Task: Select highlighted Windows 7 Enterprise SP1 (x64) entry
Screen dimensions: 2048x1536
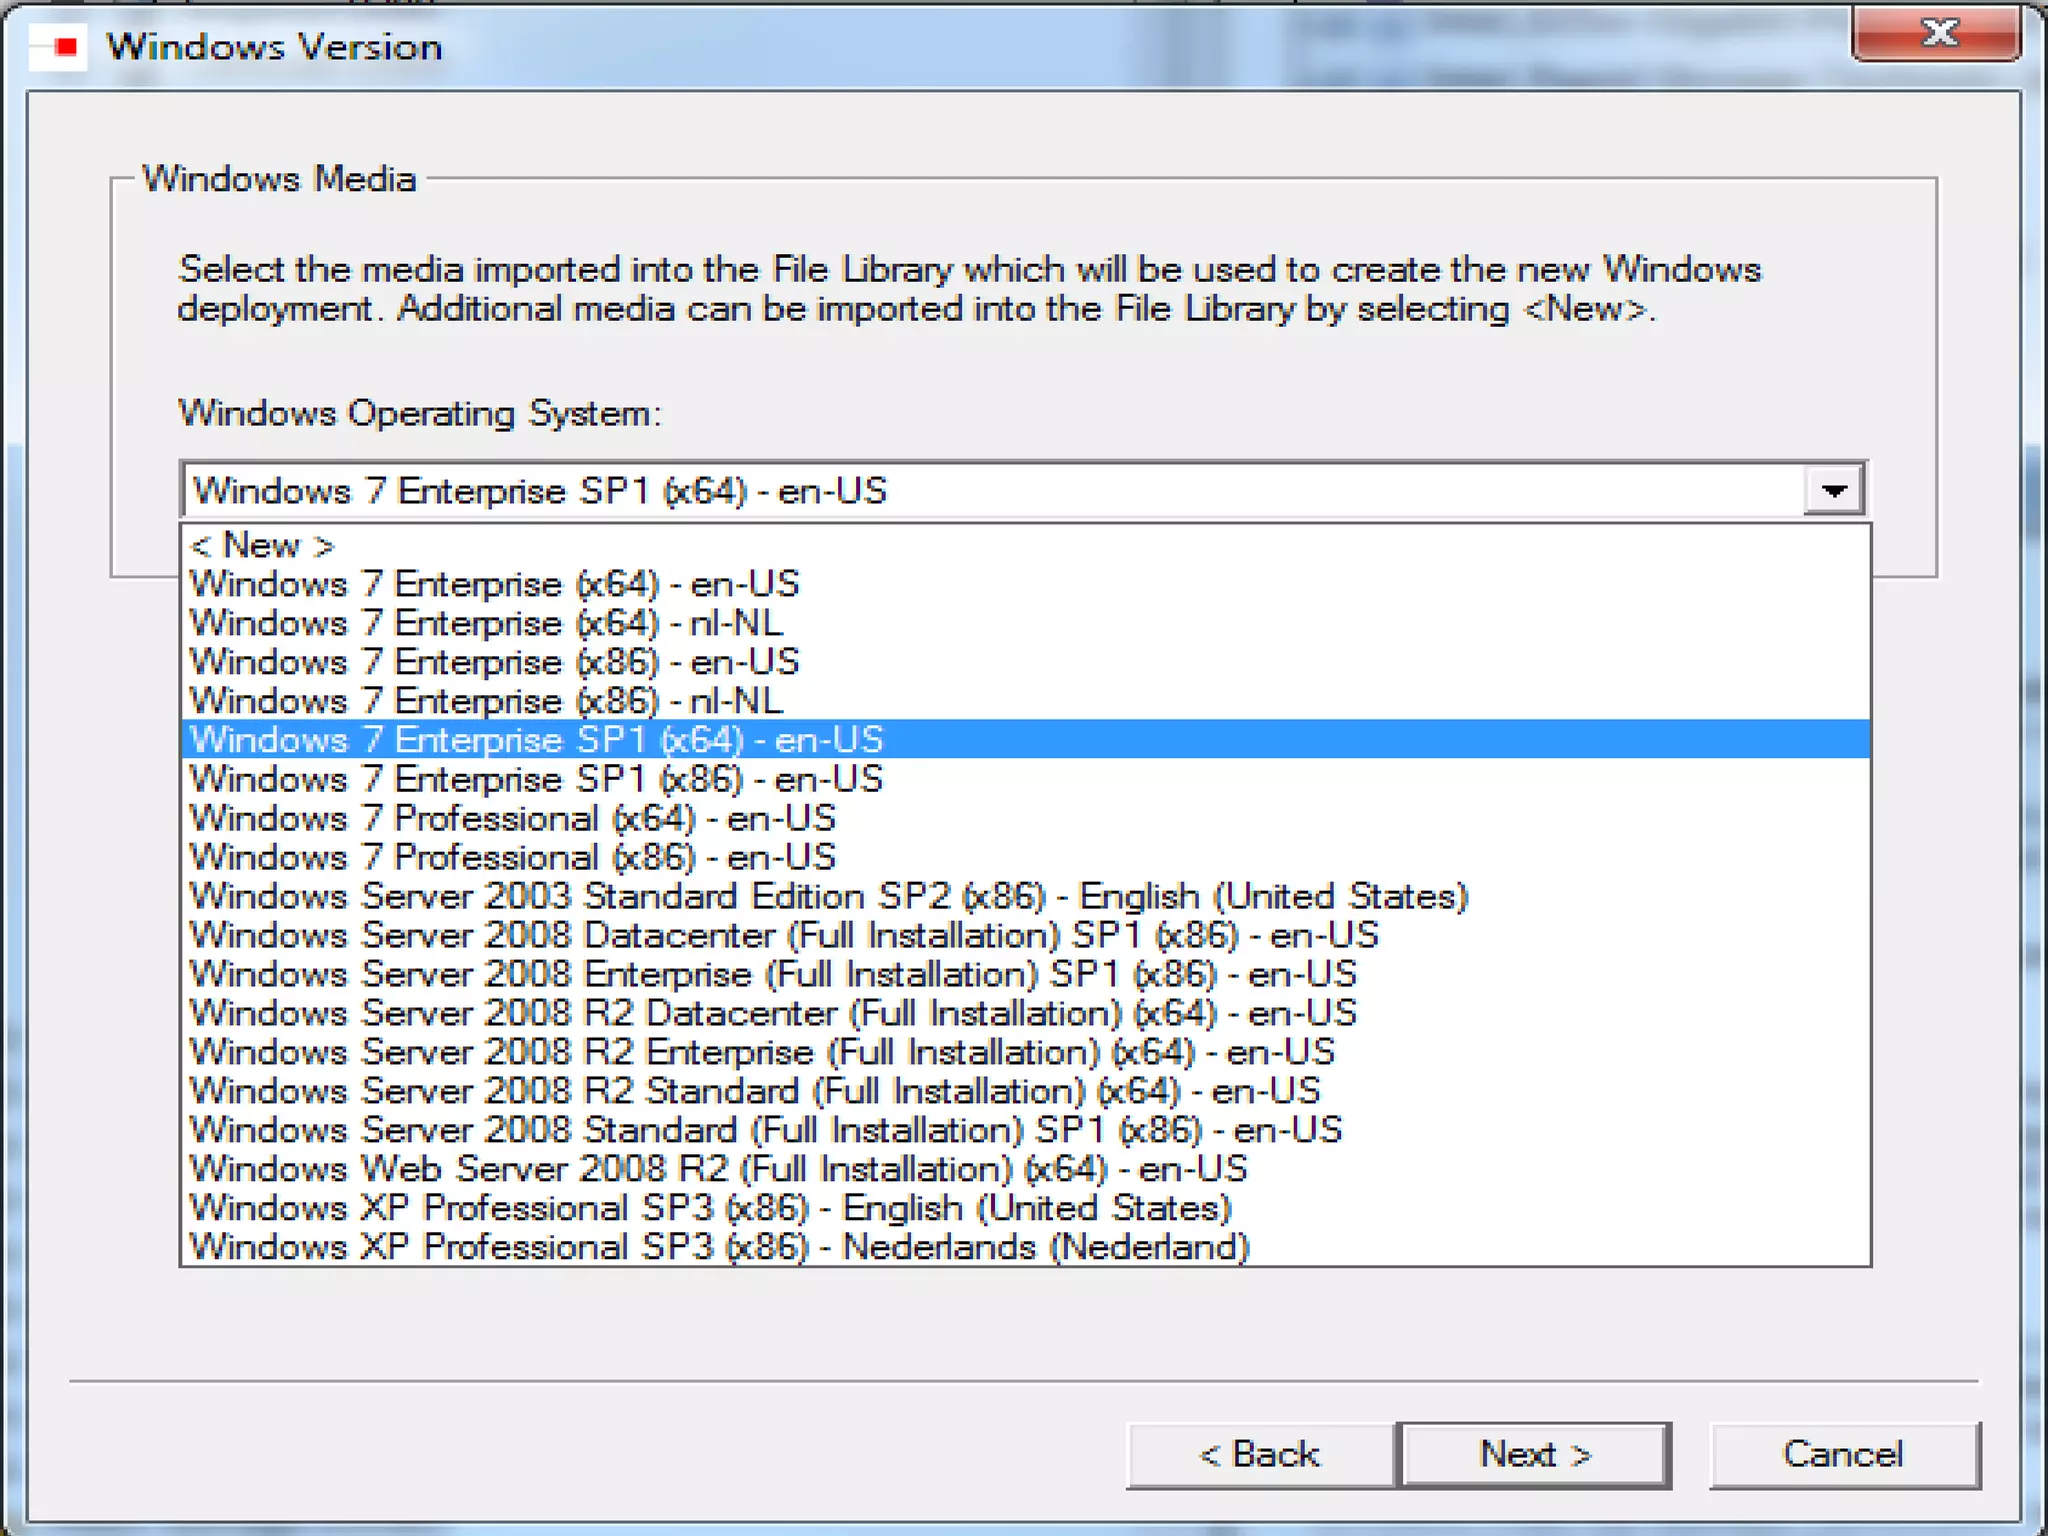Action: (1025, 740)
